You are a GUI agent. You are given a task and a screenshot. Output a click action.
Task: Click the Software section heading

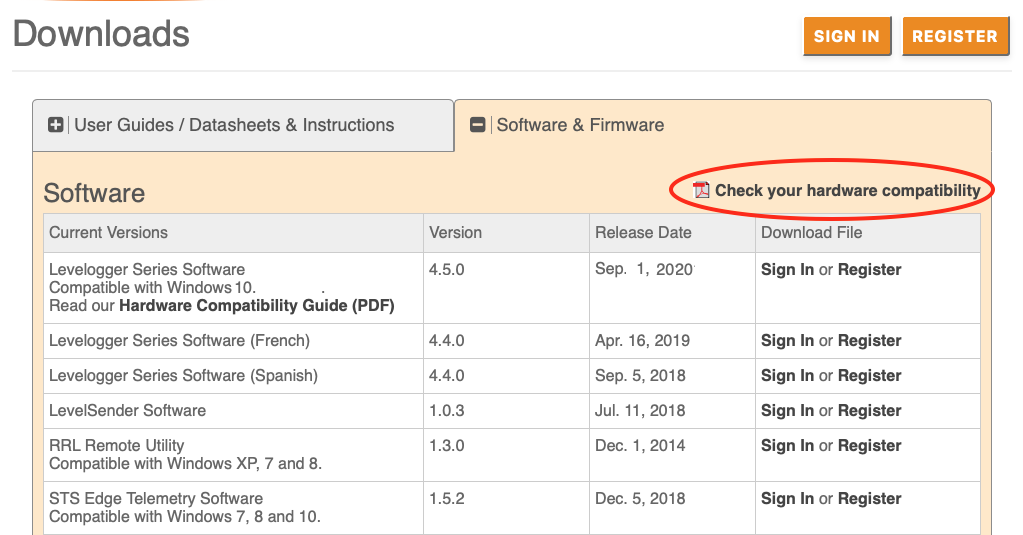point(94,193)
